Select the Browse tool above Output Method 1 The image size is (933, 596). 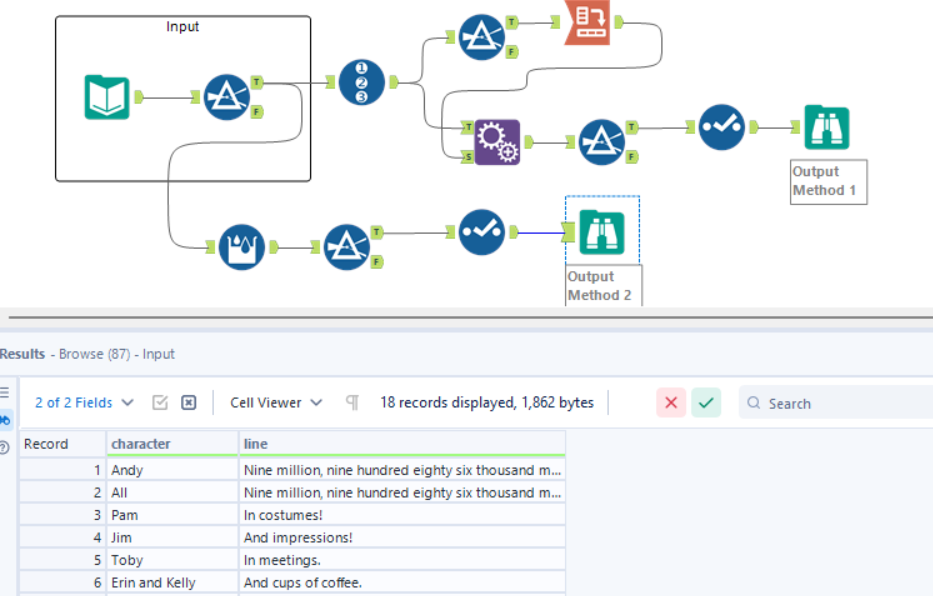[826, 127]
